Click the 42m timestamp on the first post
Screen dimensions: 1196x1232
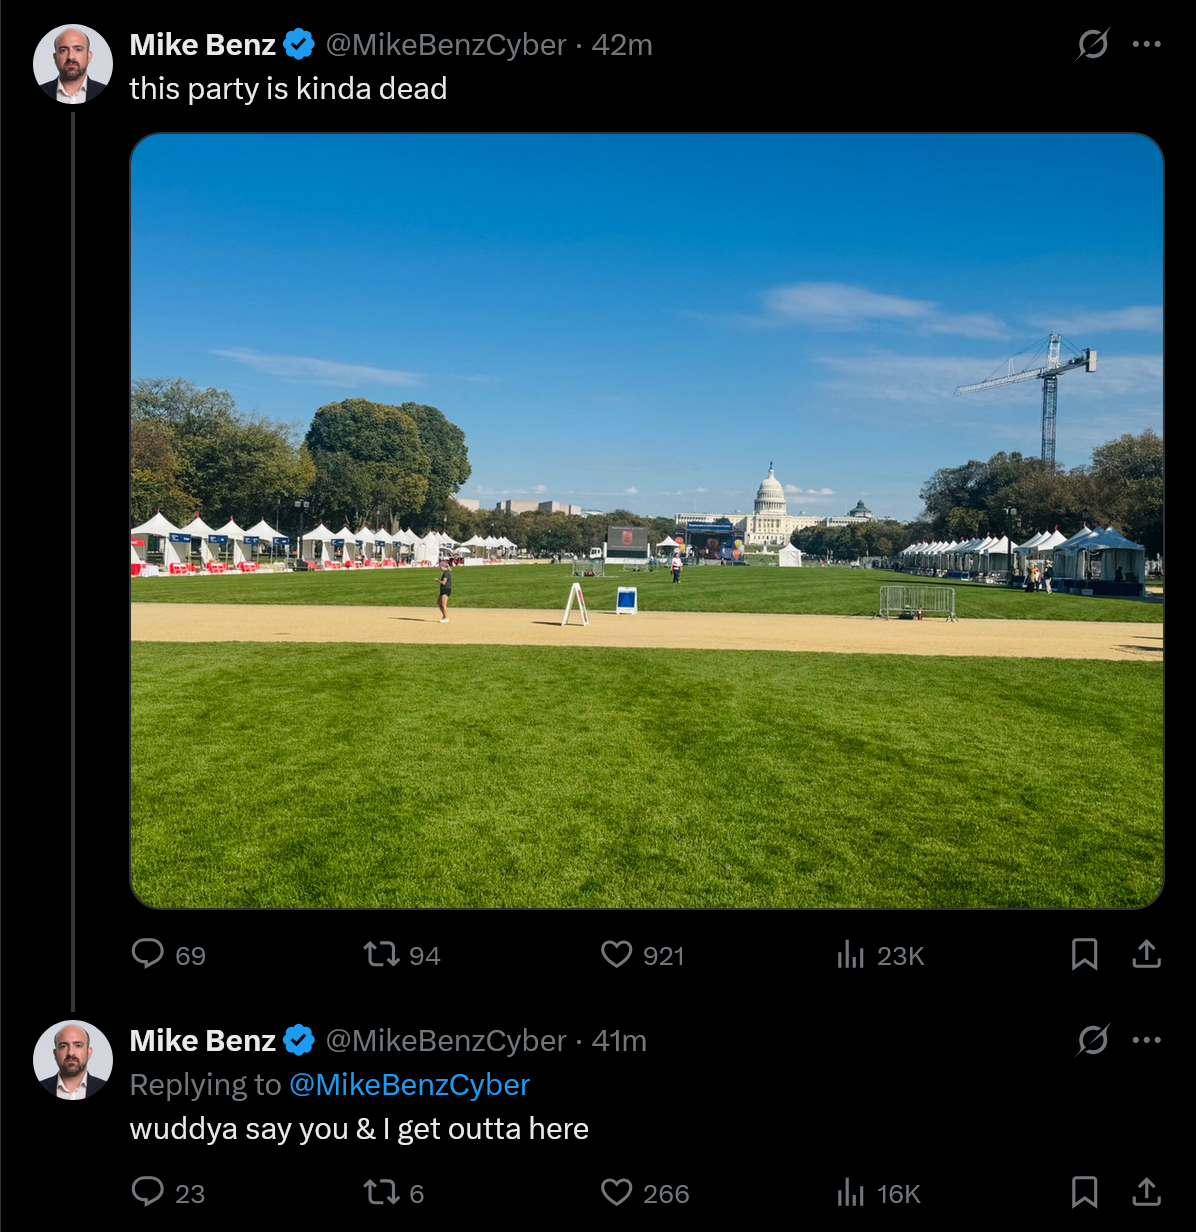(x=622, y=45)
